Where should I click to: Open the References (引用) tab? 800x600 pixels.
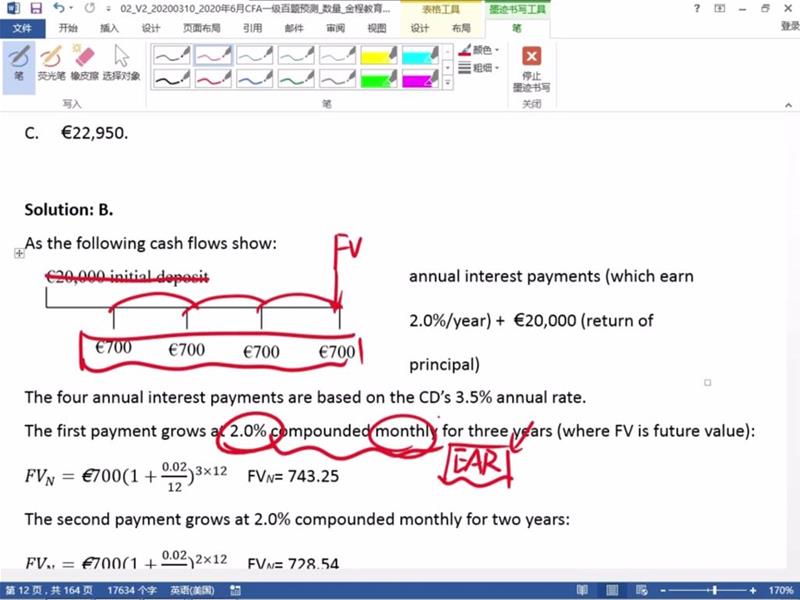coord(253,28)
